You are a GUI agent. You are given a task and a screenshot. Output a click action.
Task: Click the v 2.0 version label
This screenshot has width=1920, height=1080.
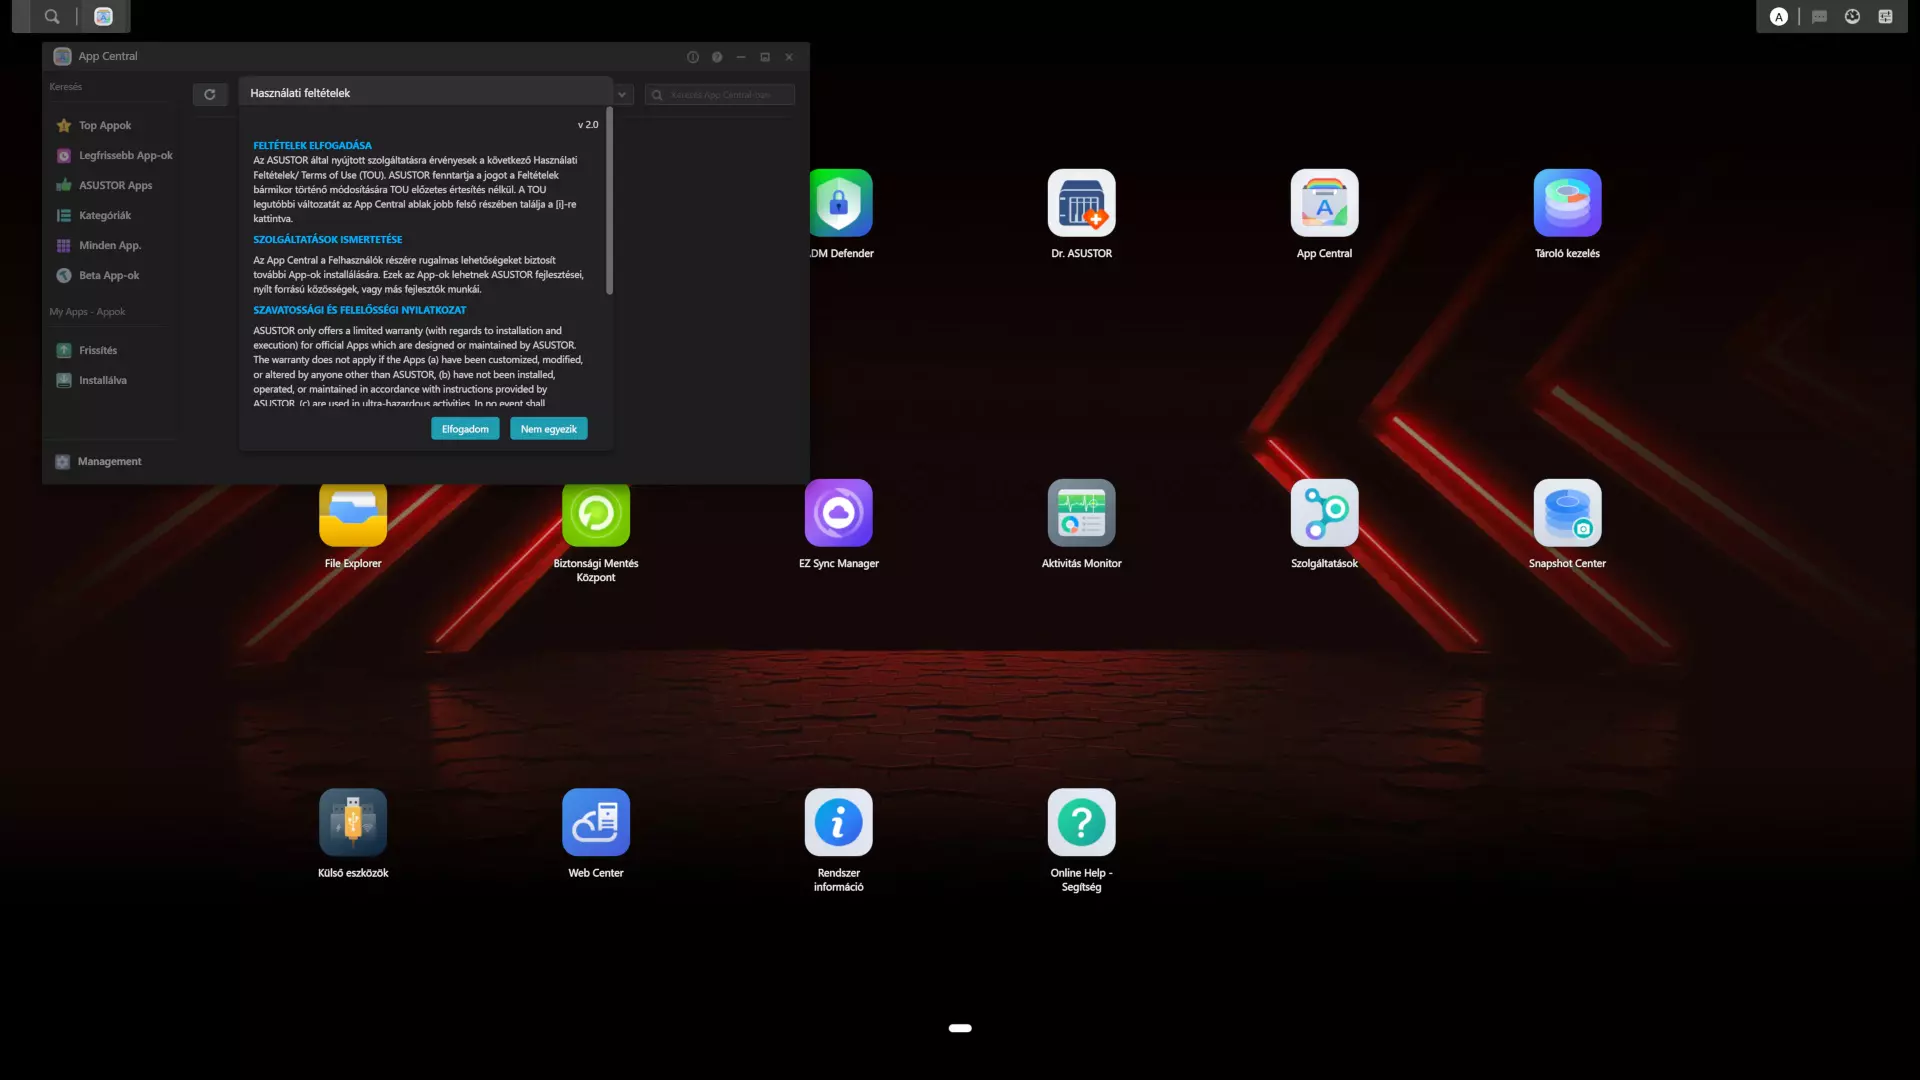click(588, 125)
